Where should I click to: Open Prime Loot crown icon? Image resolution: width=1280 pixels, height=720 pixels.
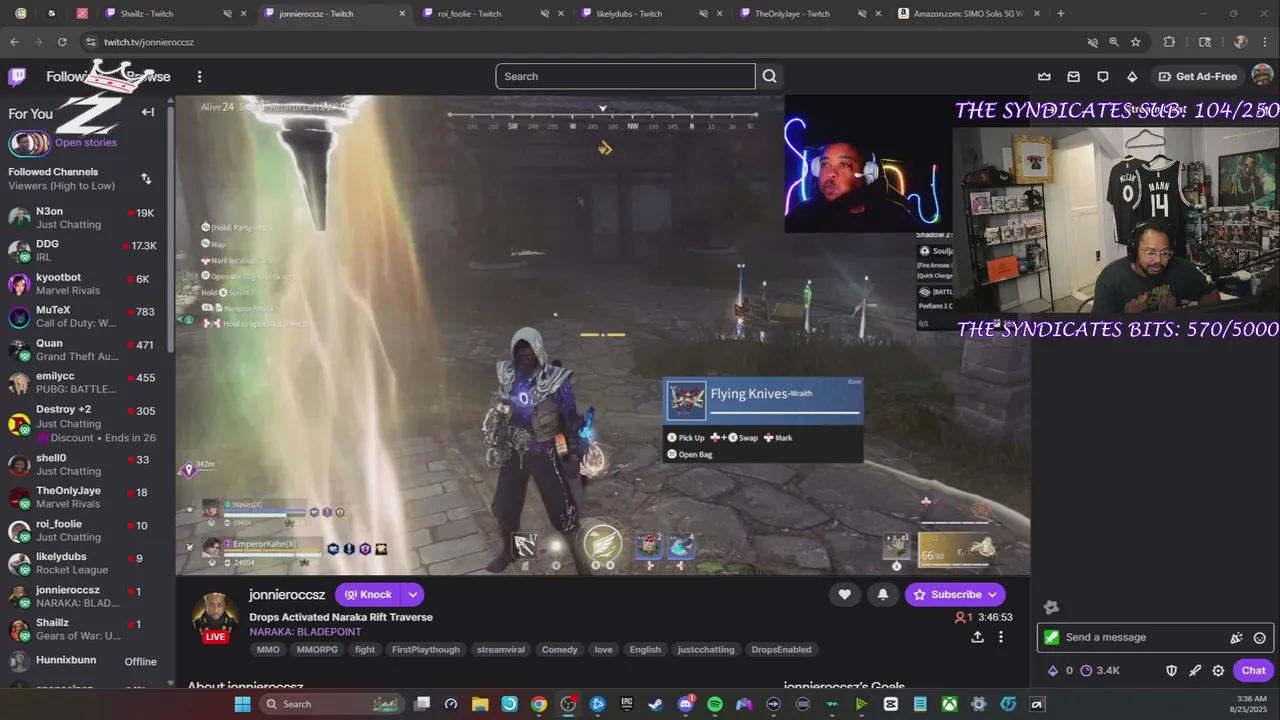click(x=1044, y=76)
